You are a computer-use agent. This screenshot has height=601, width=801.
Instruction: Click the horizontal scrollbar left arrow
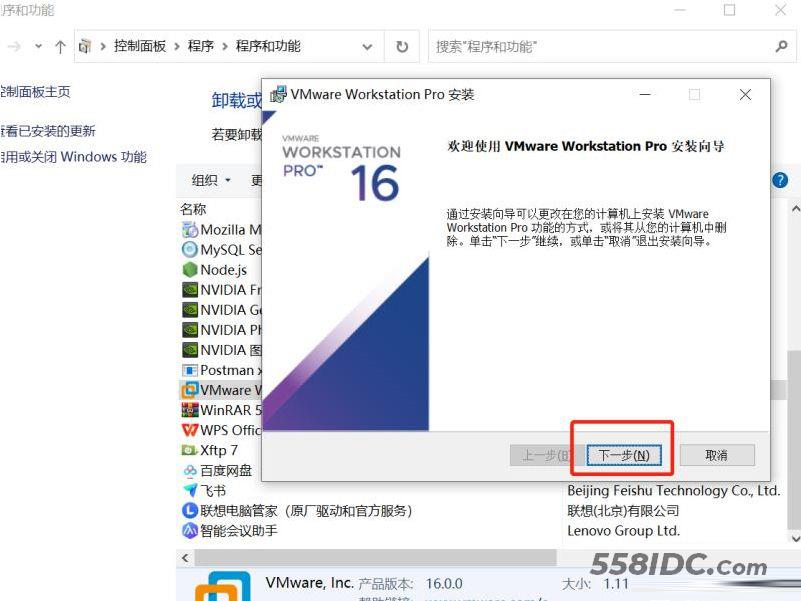[x=185, y=558]
